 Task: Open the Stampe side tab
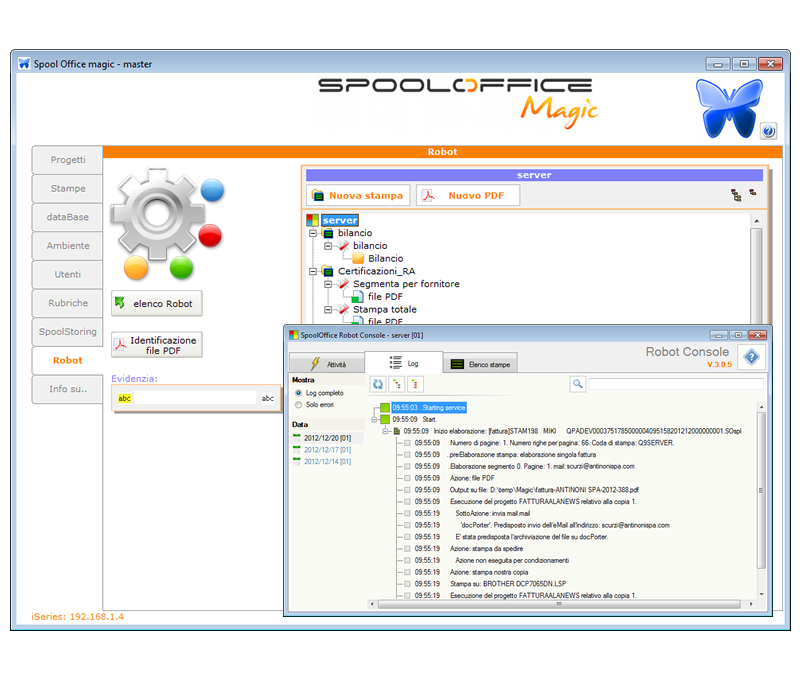[x=67, y=189]
